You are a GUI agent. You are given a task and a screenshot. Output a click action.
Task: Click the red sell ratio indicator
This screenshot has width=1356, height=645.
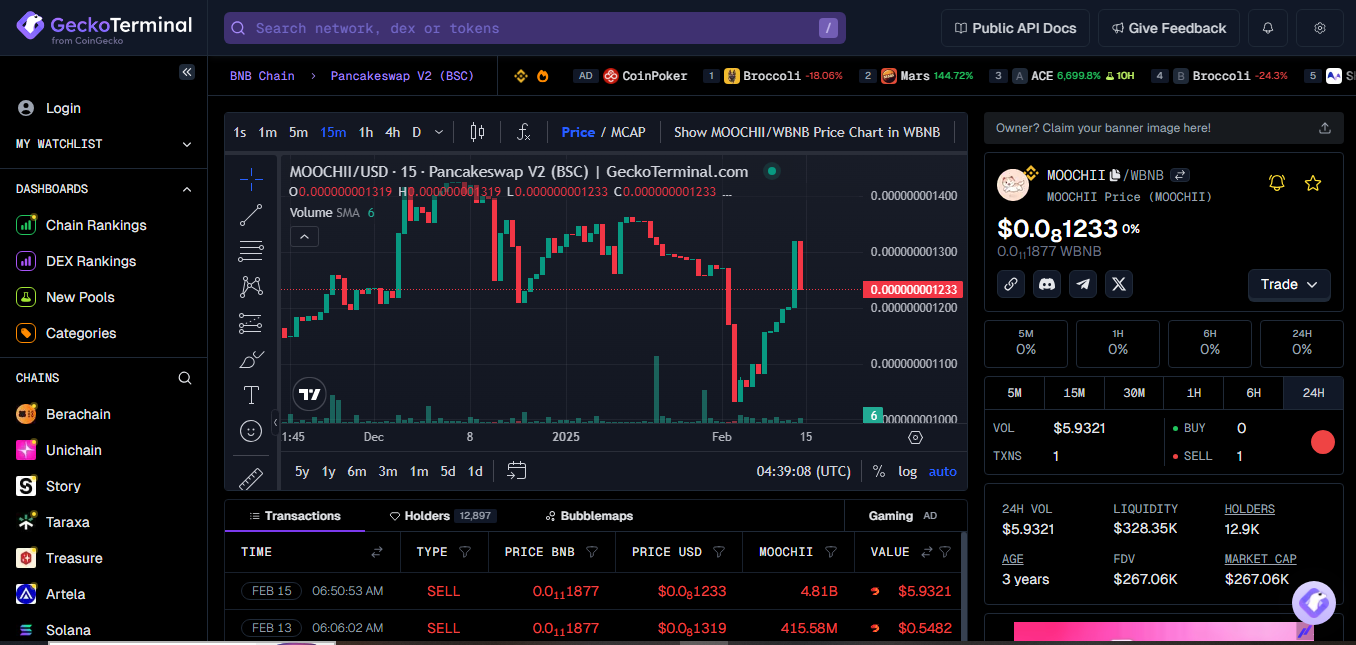point(1323,442)
